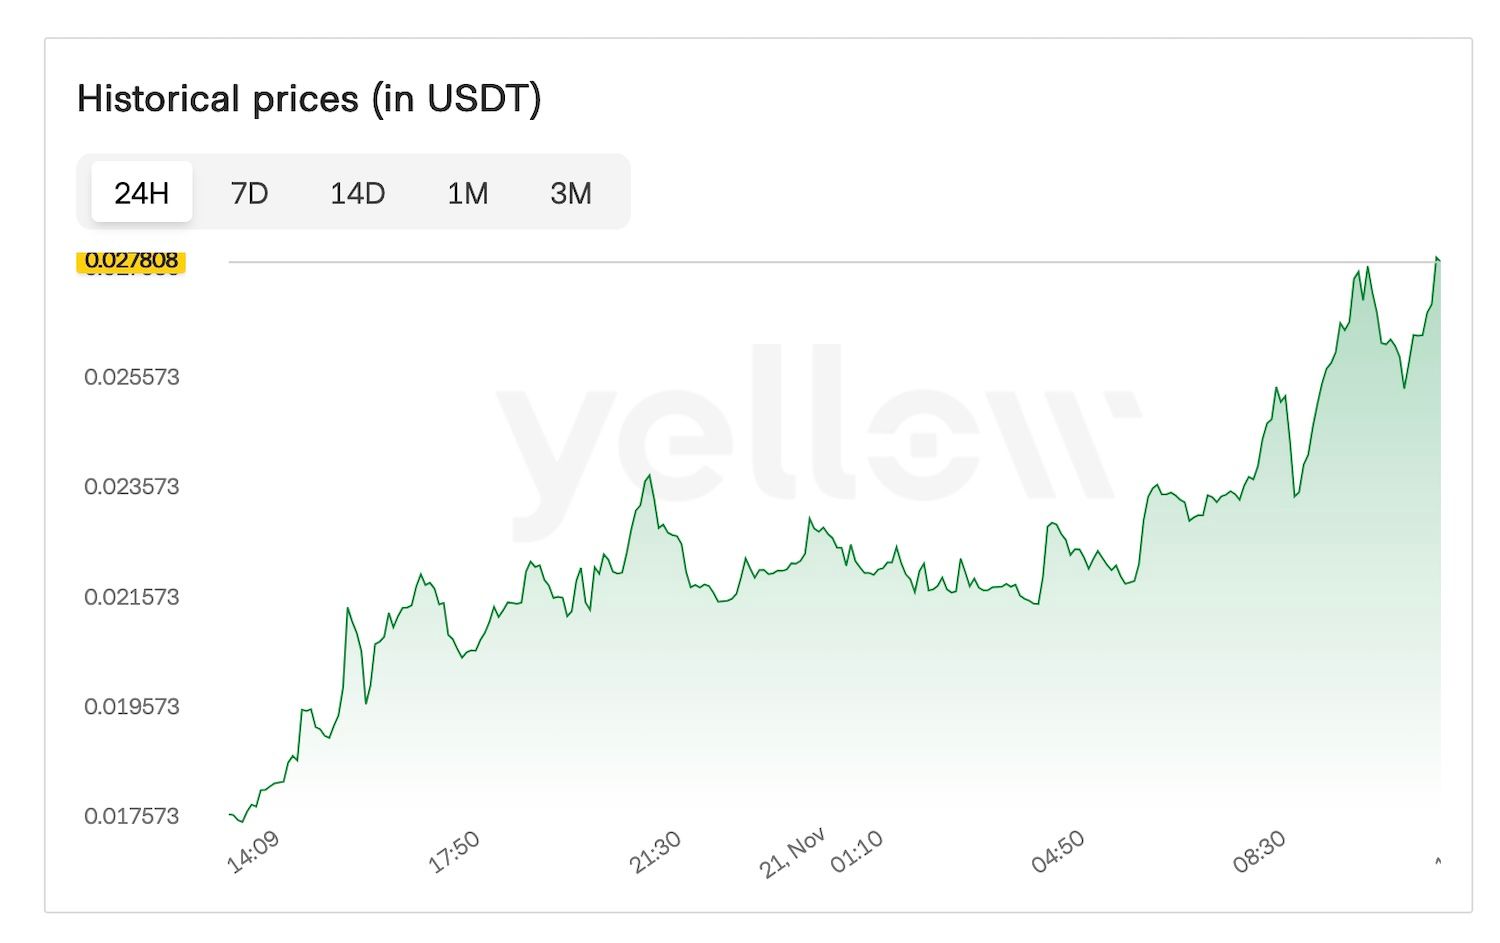The width and height of the screenshot is (1500, 943).
Task: Click the highlighted 0.027808 price label
Action: click(131, 261)
